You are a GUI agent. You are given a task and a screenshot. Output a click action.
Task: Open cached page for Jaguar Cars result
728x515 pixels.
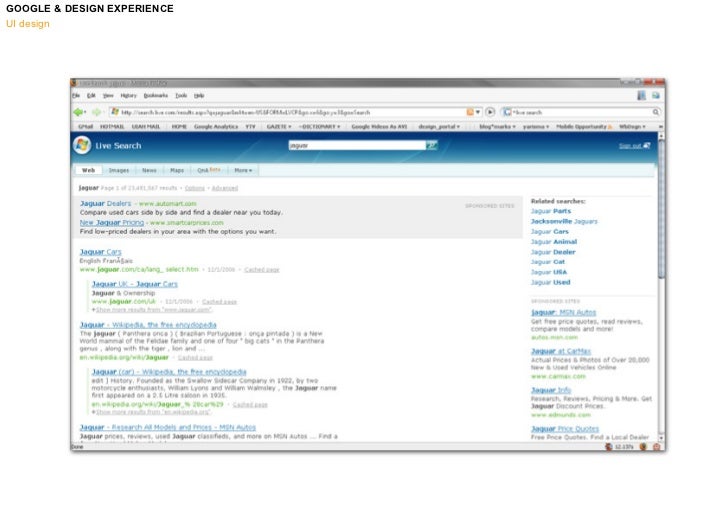pyautogui.click(x=262, y=269)
